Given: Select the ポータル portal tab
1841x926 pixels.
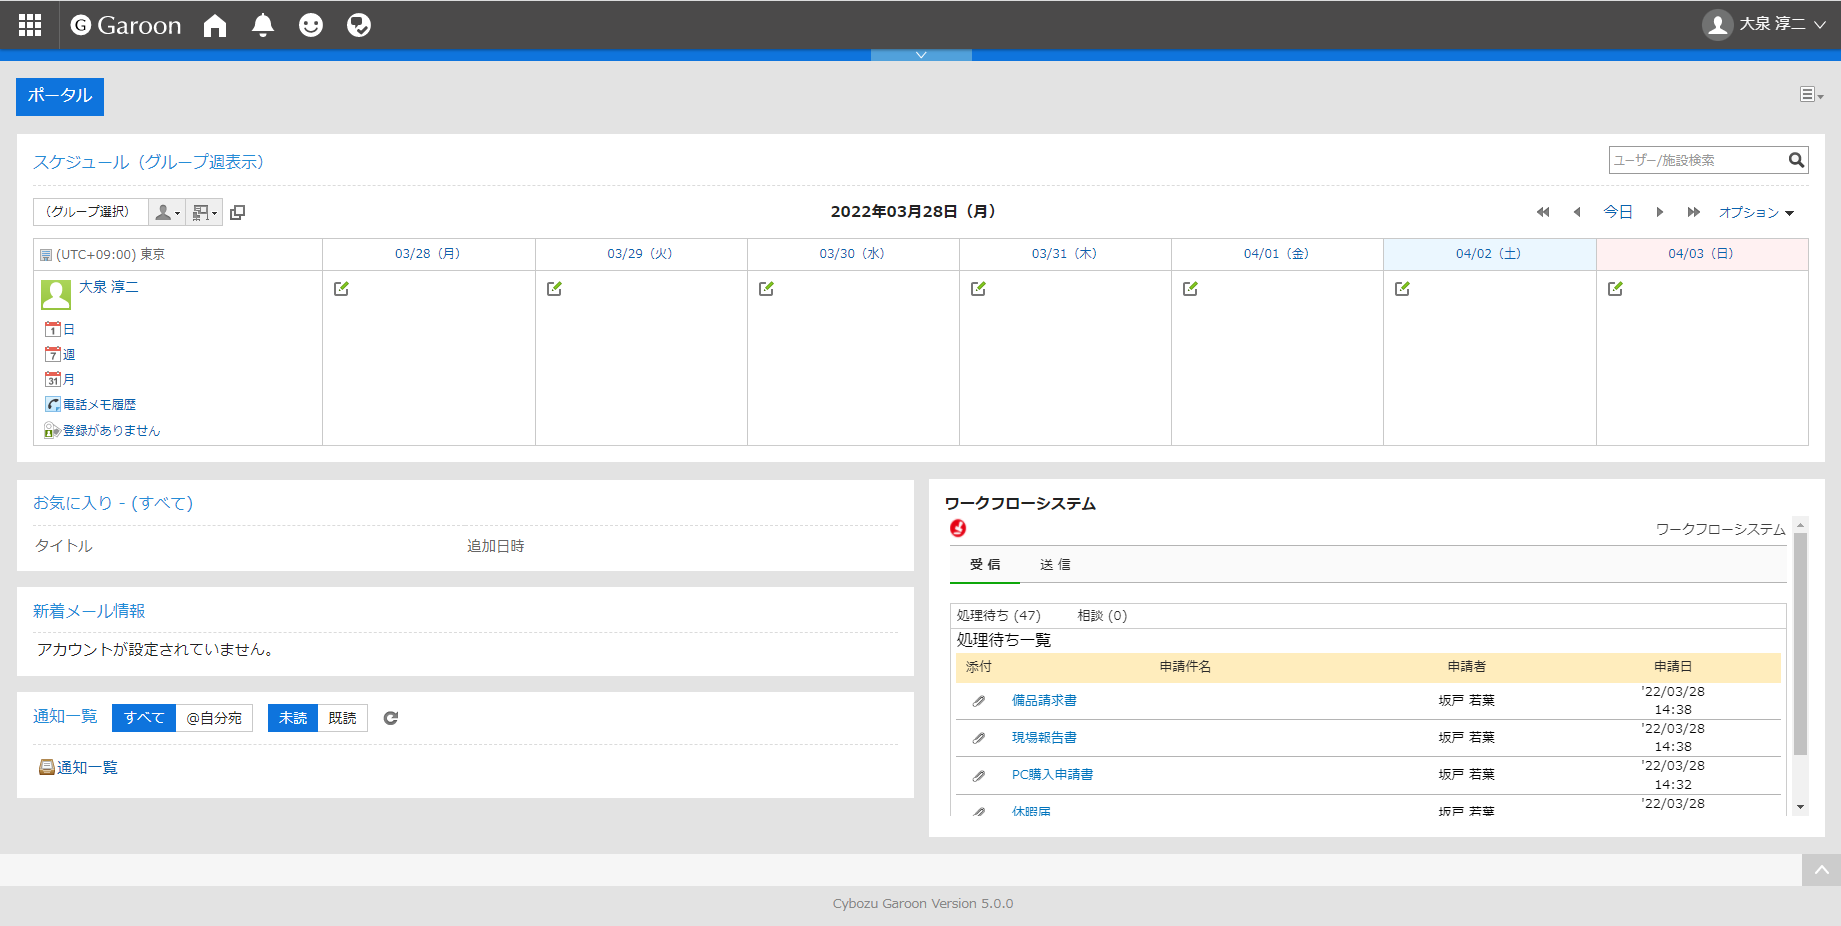Looking at the screenshot, I should [60, 96].
